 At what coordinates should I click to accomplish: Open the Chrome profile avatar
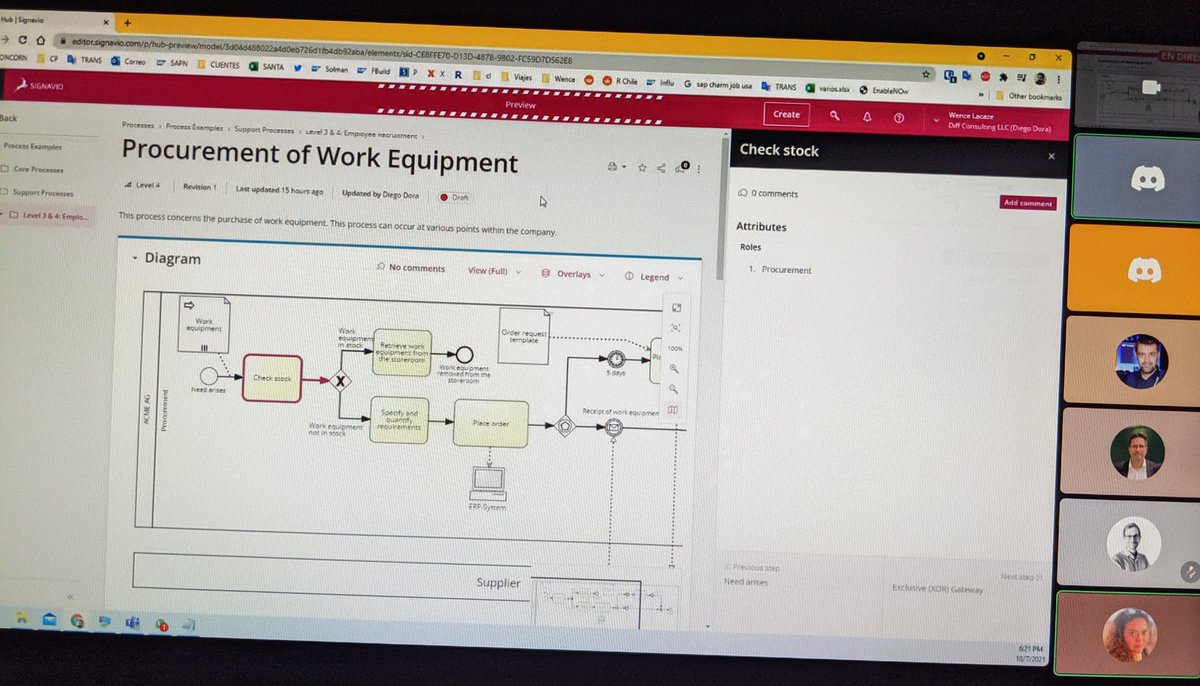[1041, 78]
